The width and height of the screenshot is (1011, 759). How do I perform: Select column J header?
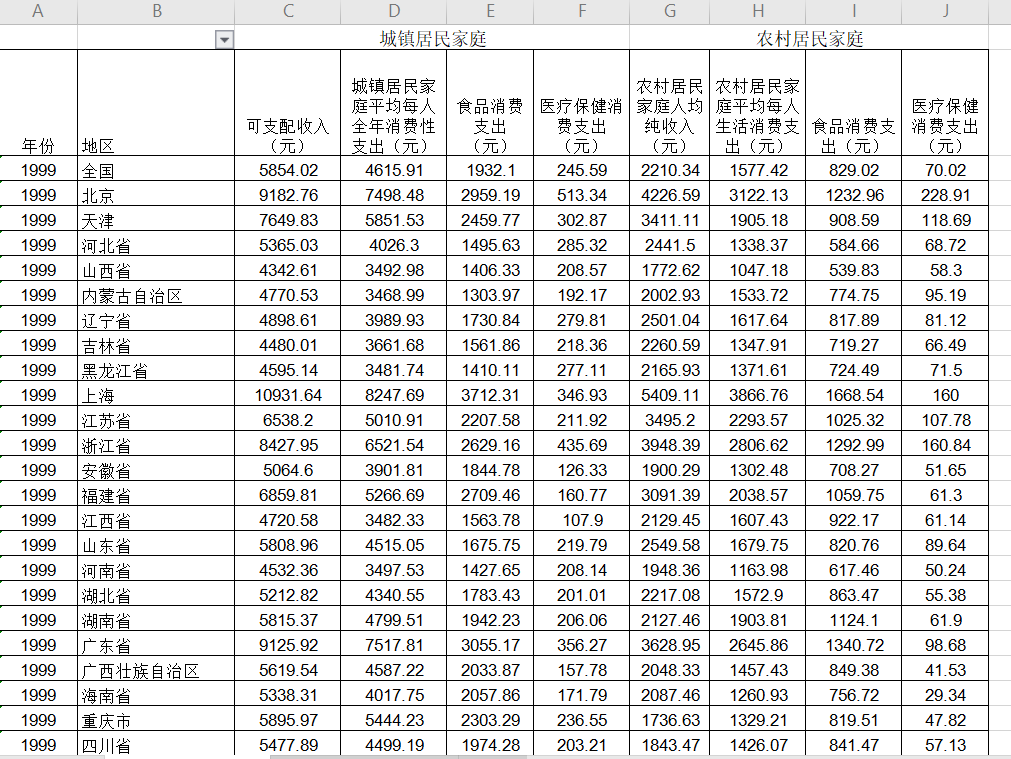(x=945, y=12)
